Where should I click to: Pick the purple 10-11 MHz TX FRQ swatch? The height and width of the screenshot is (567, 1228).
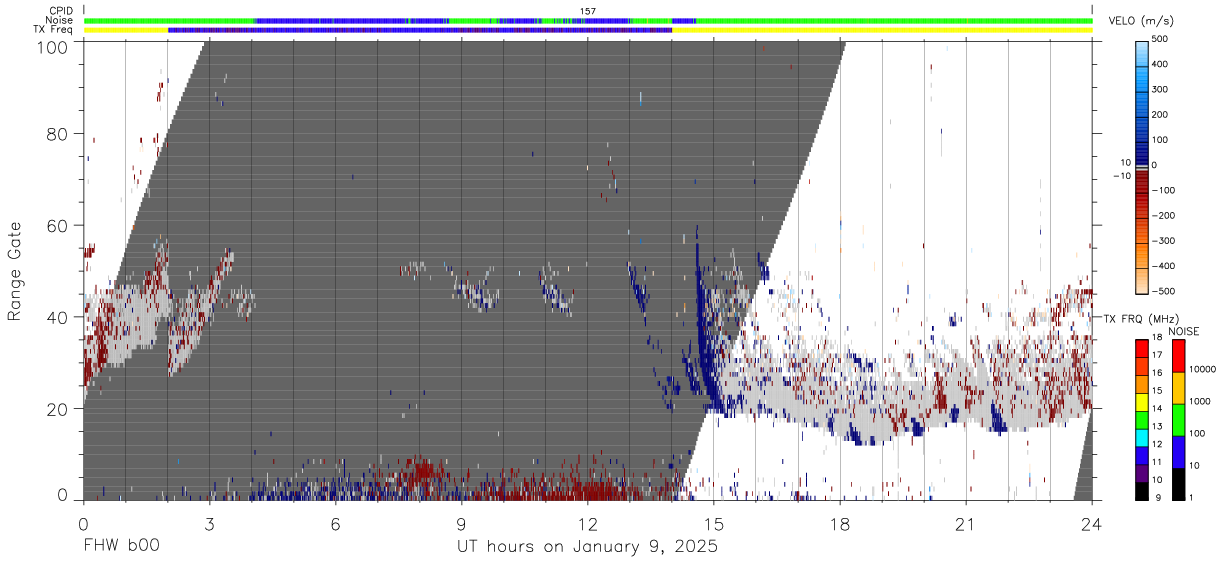pos(1141,471)
